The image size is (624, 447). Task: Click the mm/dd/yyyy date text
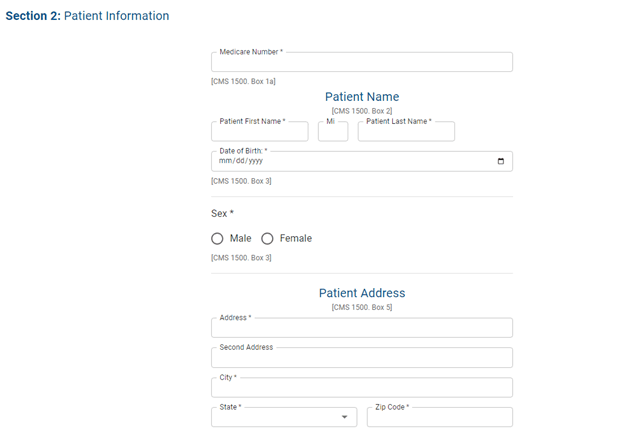coord(240,161)
